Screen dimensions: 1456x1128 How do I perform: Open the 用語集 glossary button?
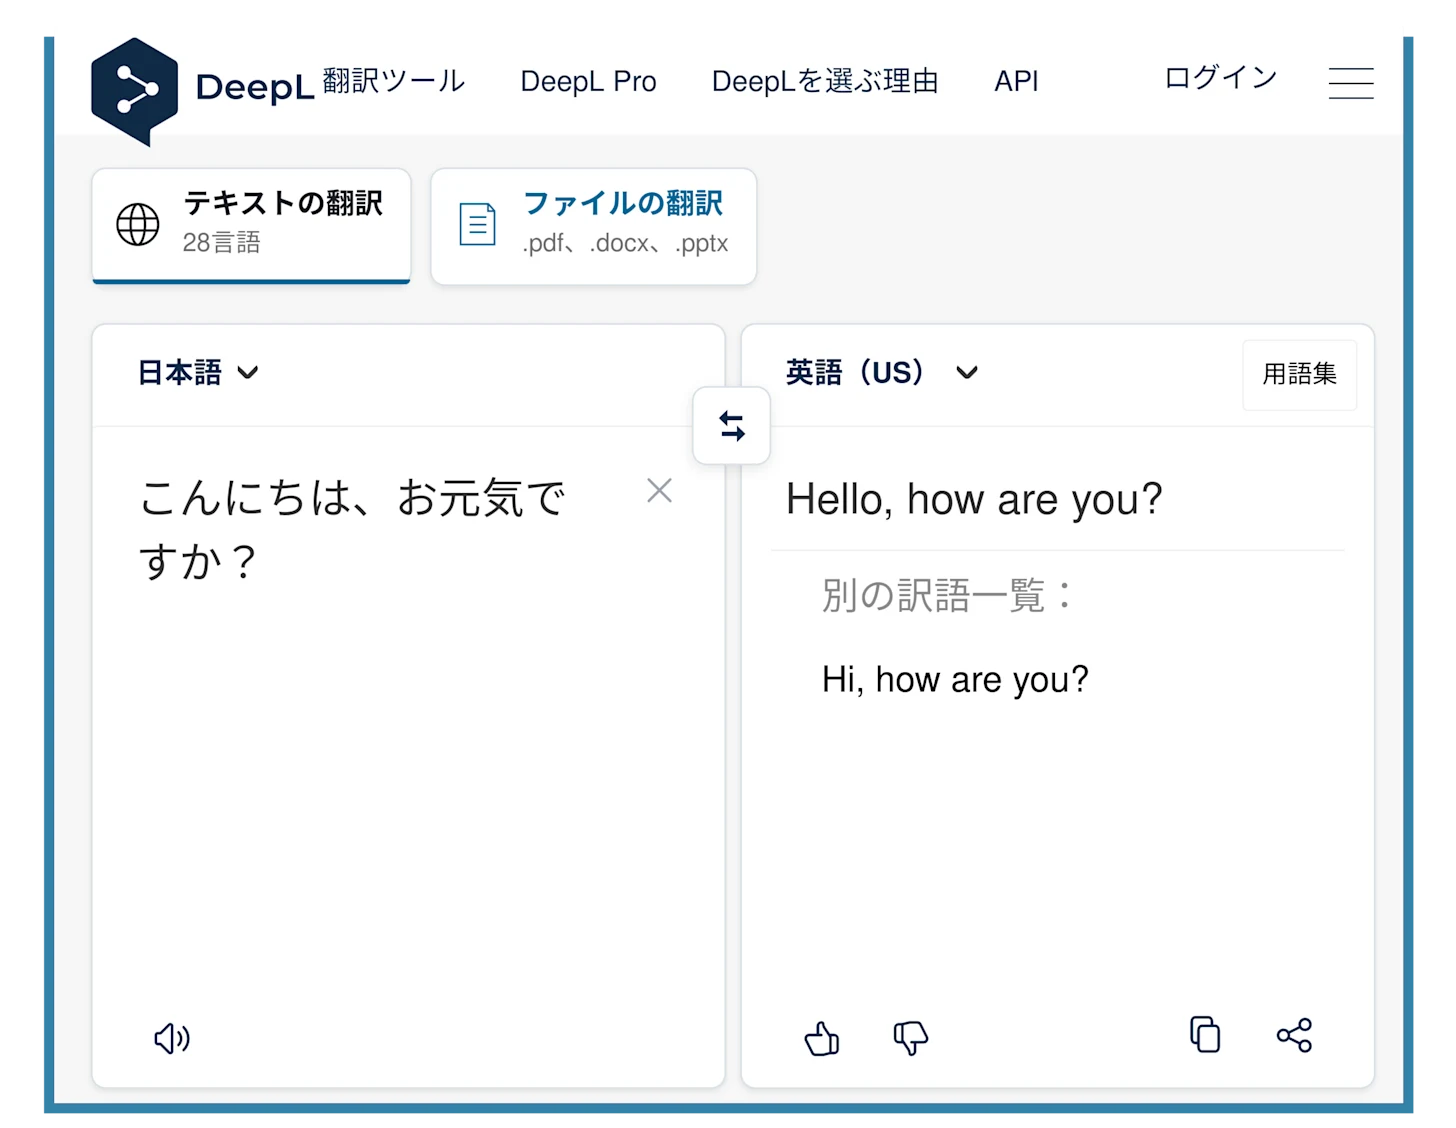[1299, 374]
